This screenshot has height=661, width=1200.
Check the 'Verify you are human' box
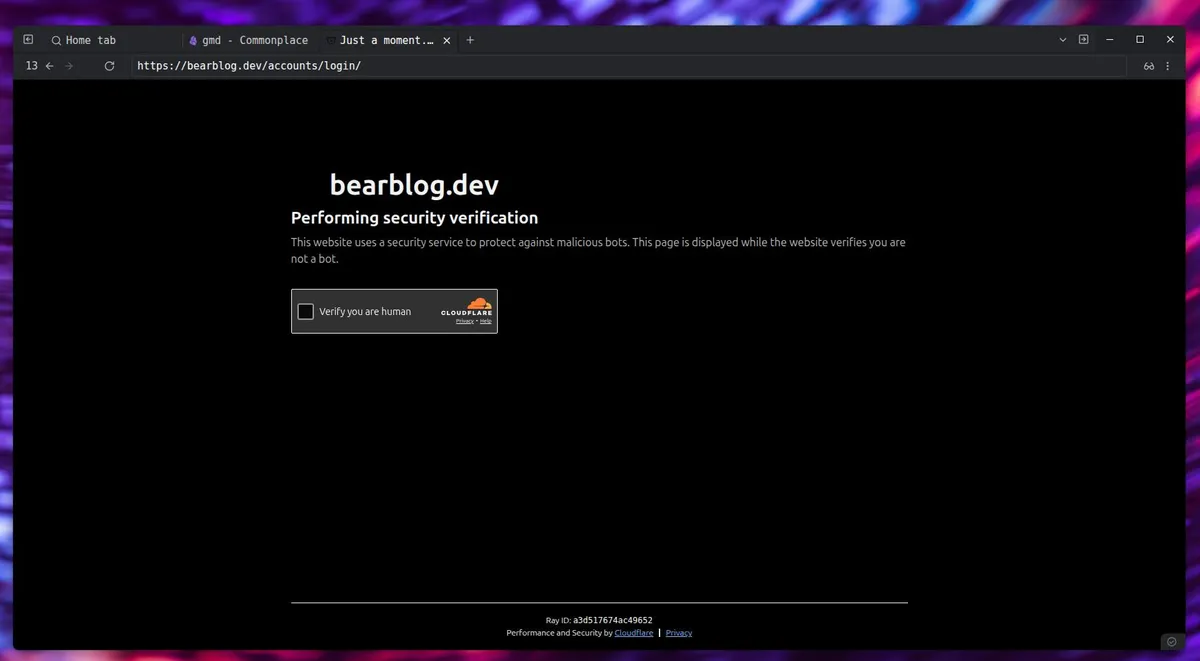(x=306, y=311)
